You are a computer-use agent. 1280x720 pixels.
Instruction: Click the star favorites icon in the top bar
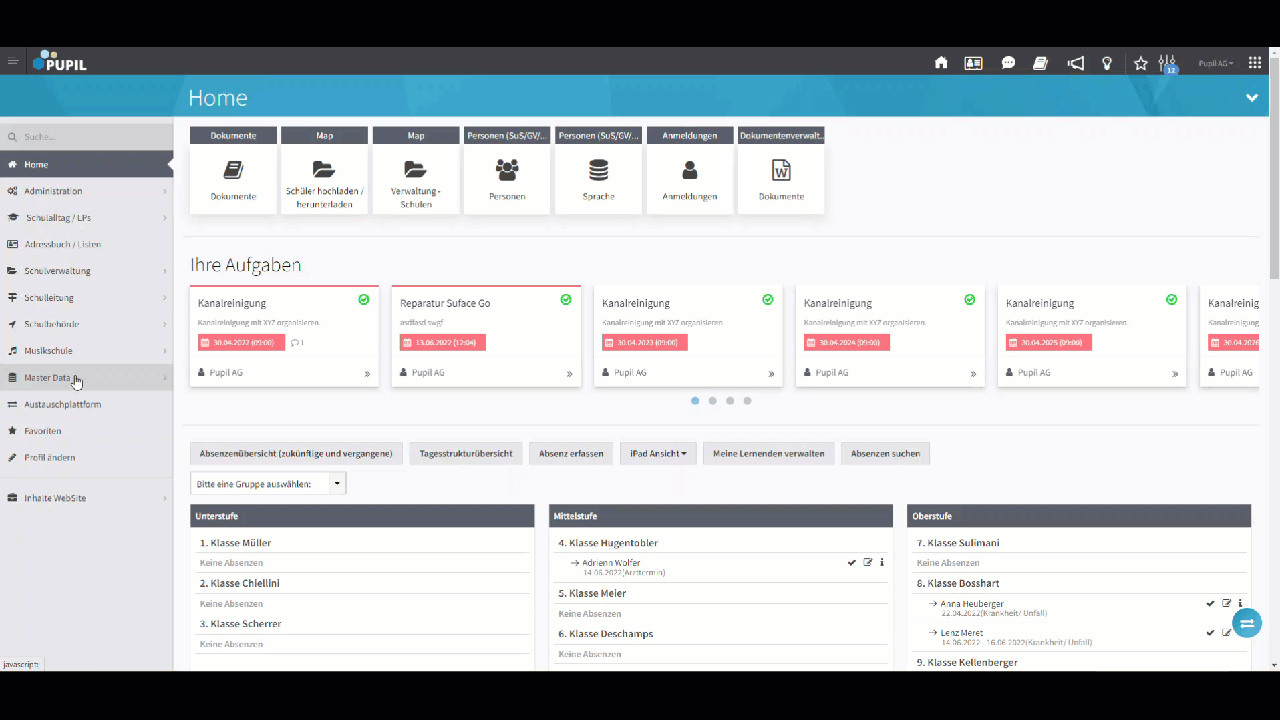1141,62
